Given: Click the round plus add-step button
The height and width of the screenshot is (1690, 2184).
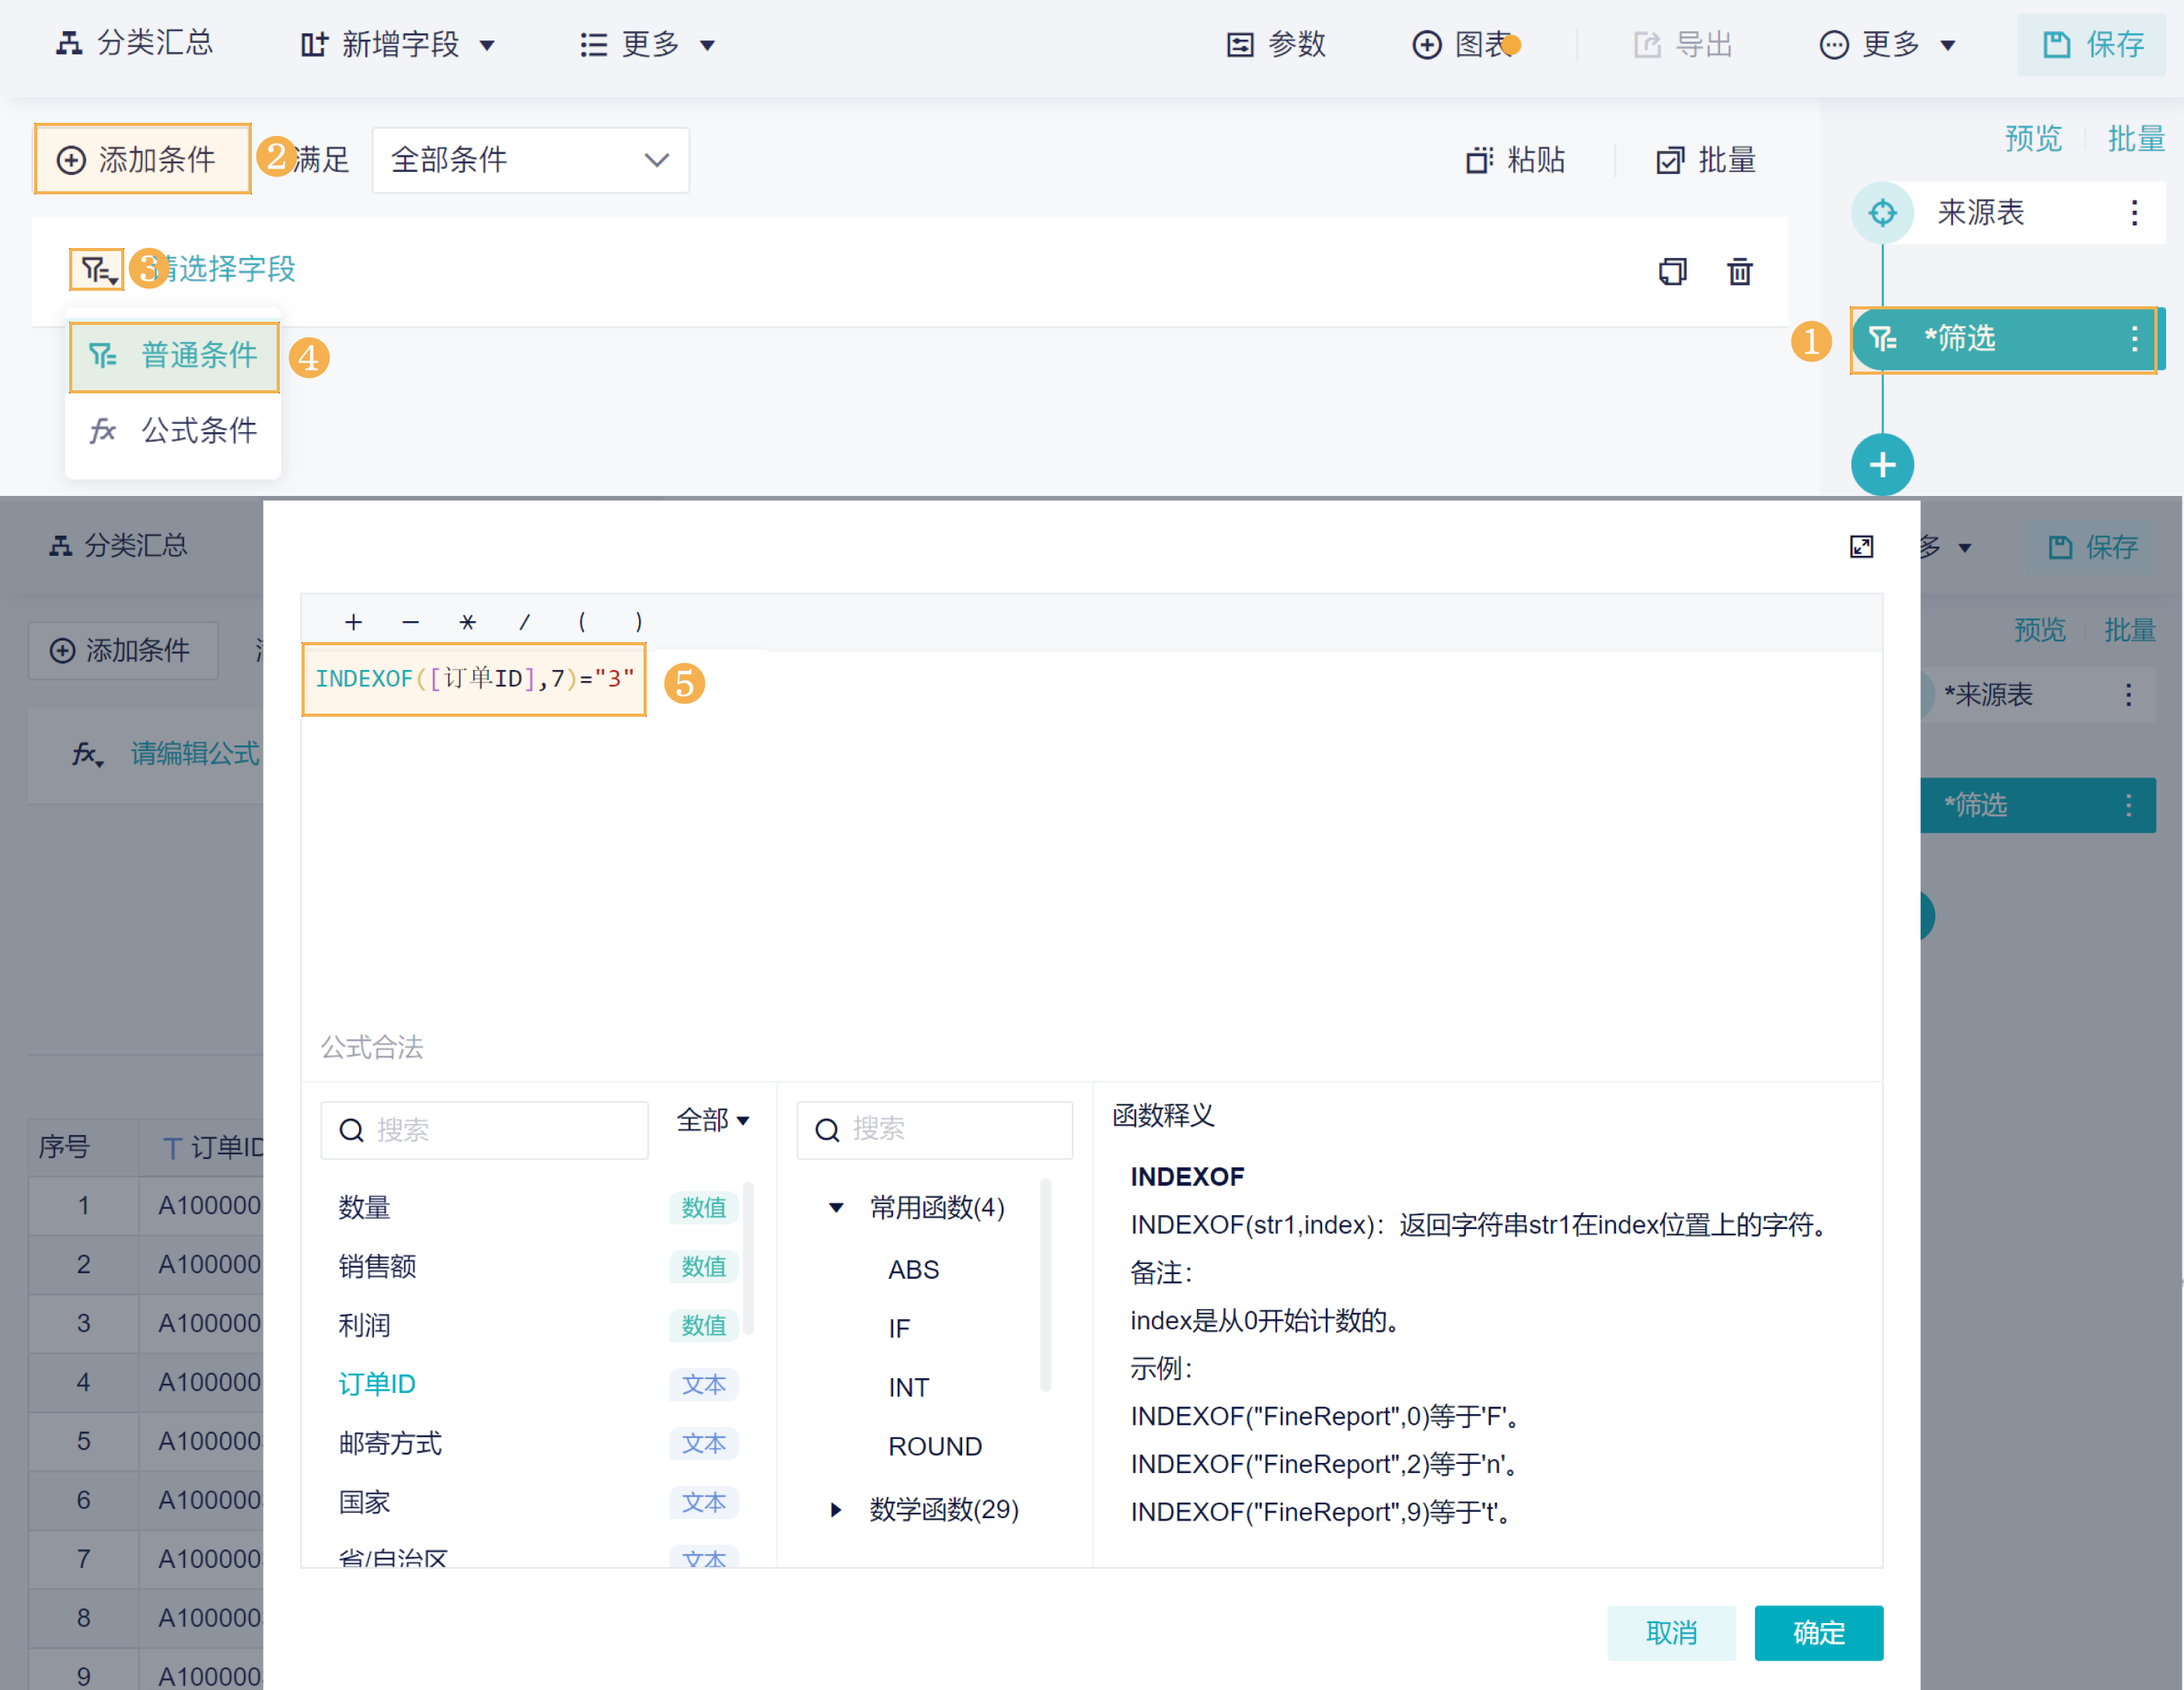Looking at the screenshot, I should tap(1882, 465).
